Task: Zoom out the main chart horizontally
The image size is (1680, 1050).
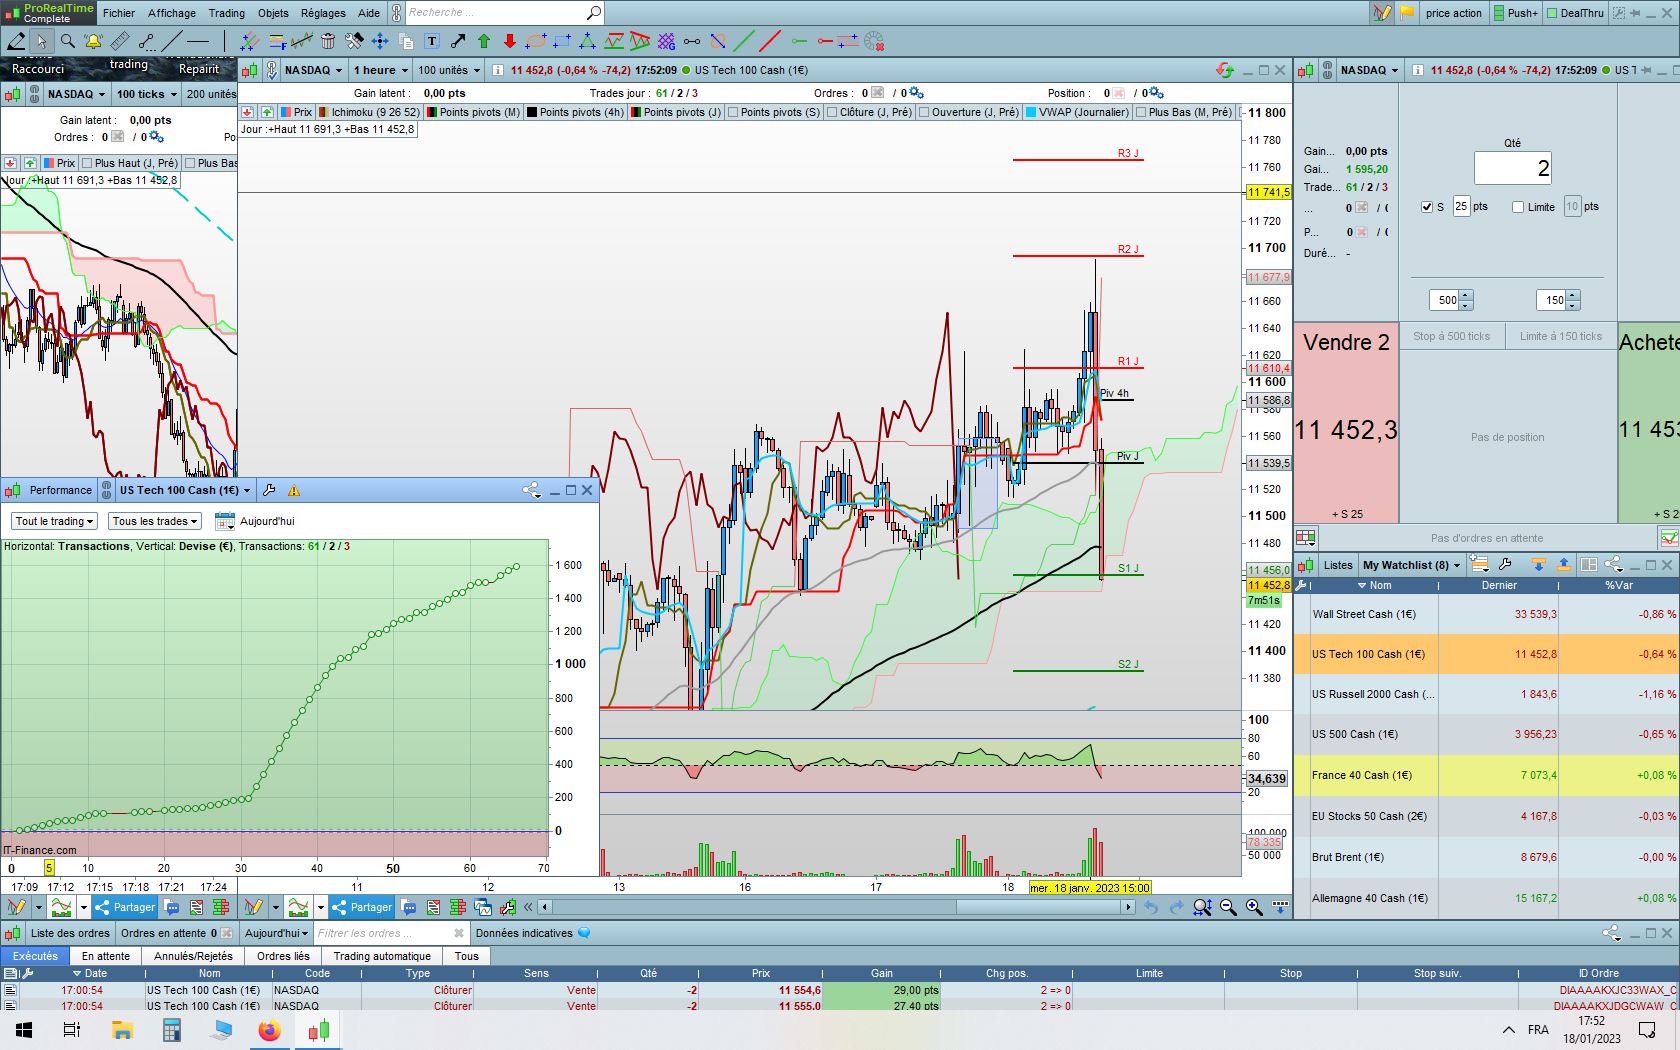Action: (x=1228, y=907)
